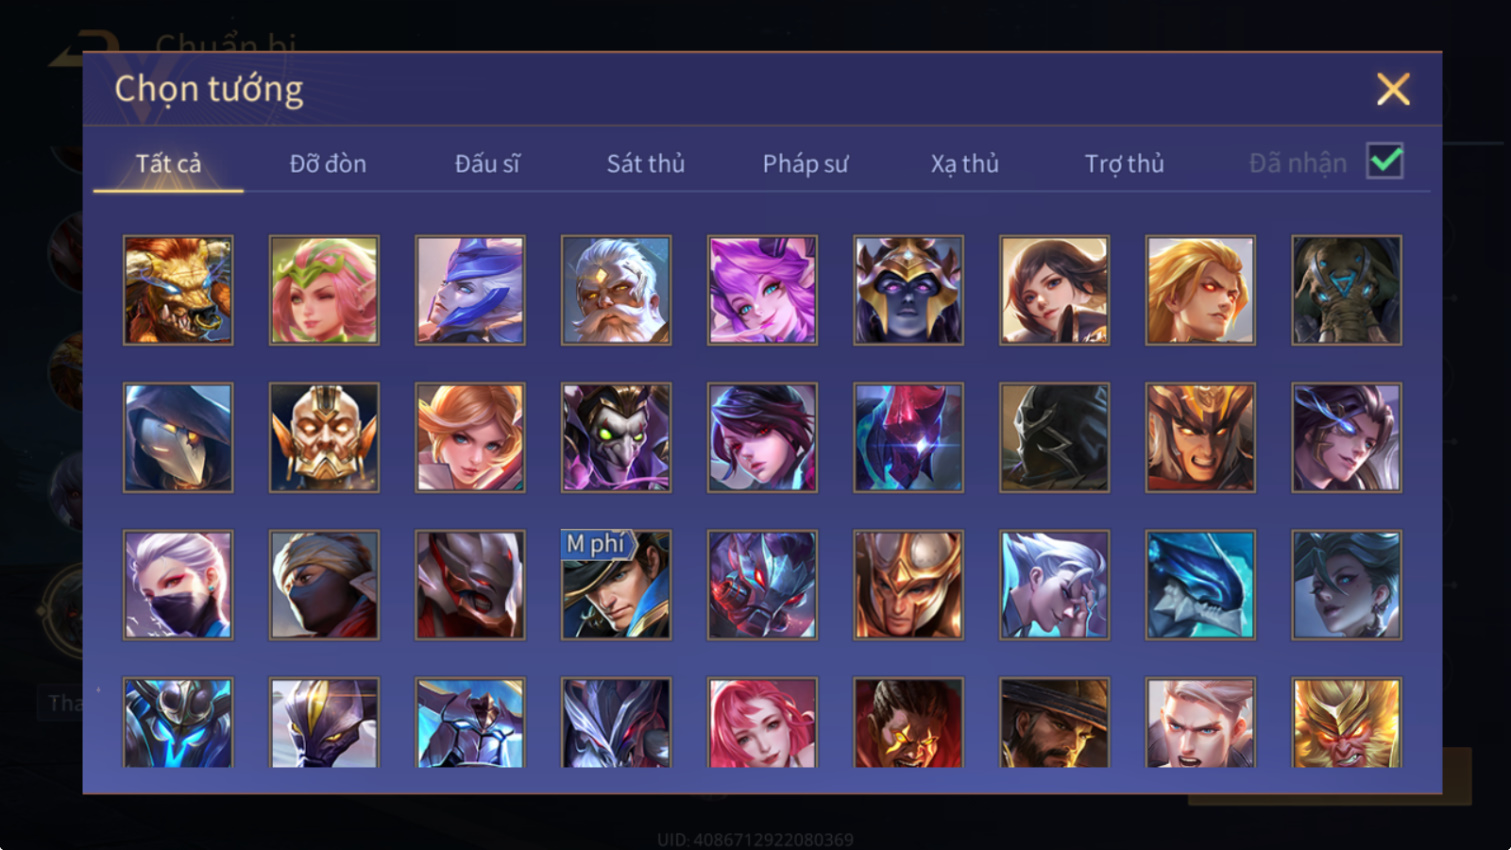Pick the pink-haired hero with green leaf crown
Screen dimensions: 1511x850
click(x=324, y=290)
